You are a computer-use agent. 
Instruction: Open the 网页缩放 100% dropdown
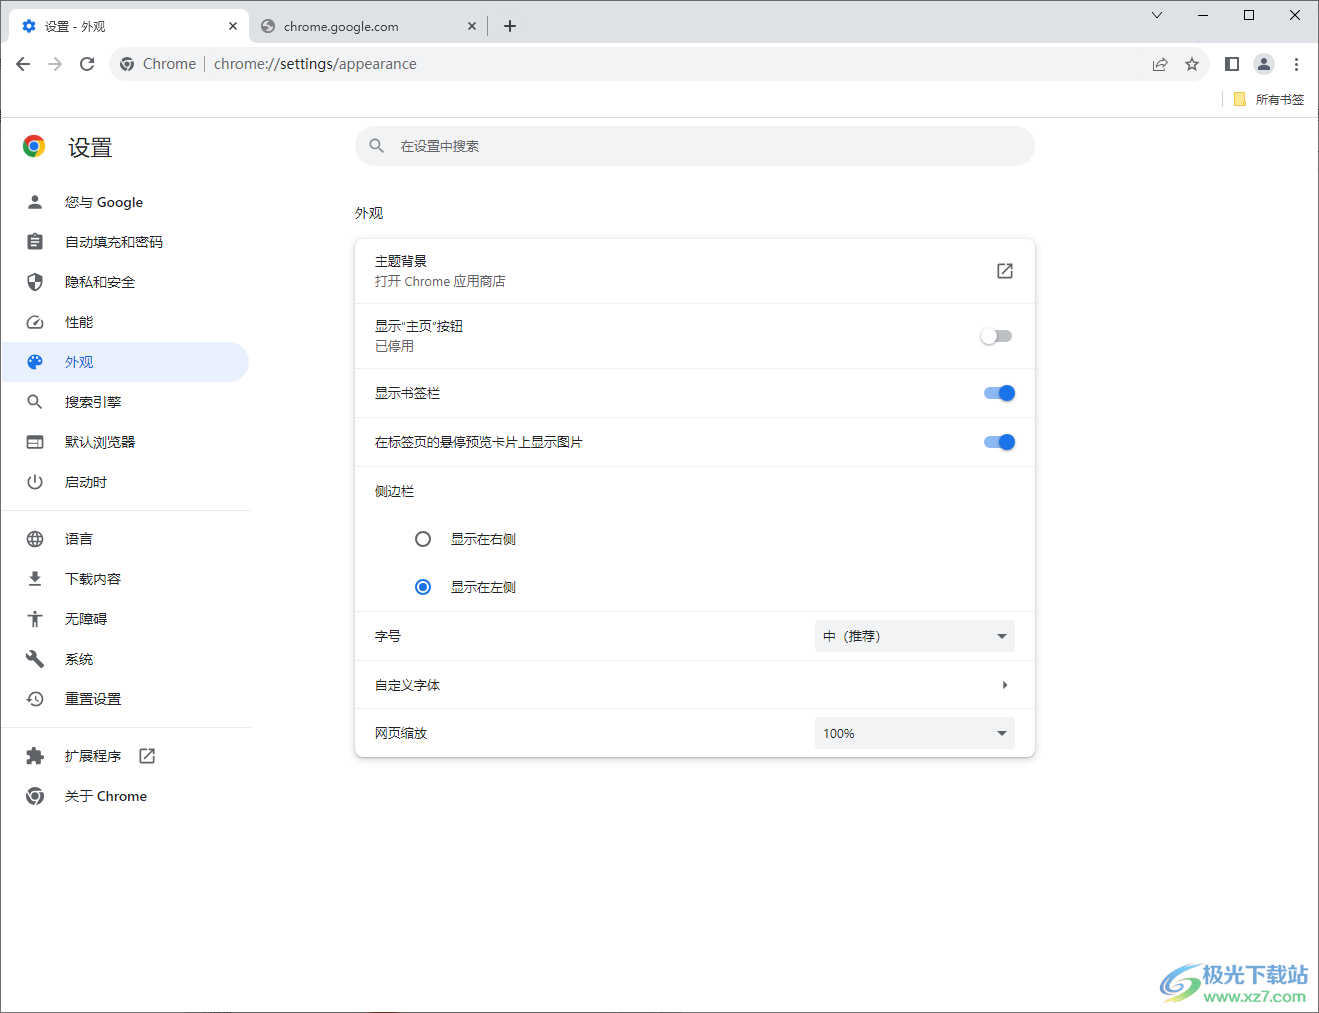[915, 733]
